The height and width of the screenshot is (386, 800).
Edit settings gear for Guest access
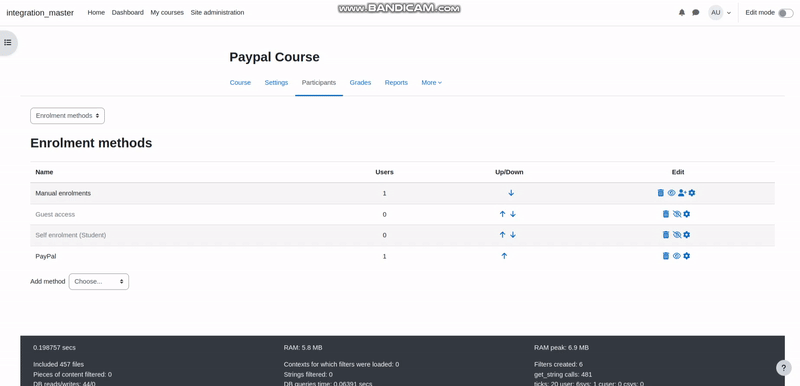[687, 214]
